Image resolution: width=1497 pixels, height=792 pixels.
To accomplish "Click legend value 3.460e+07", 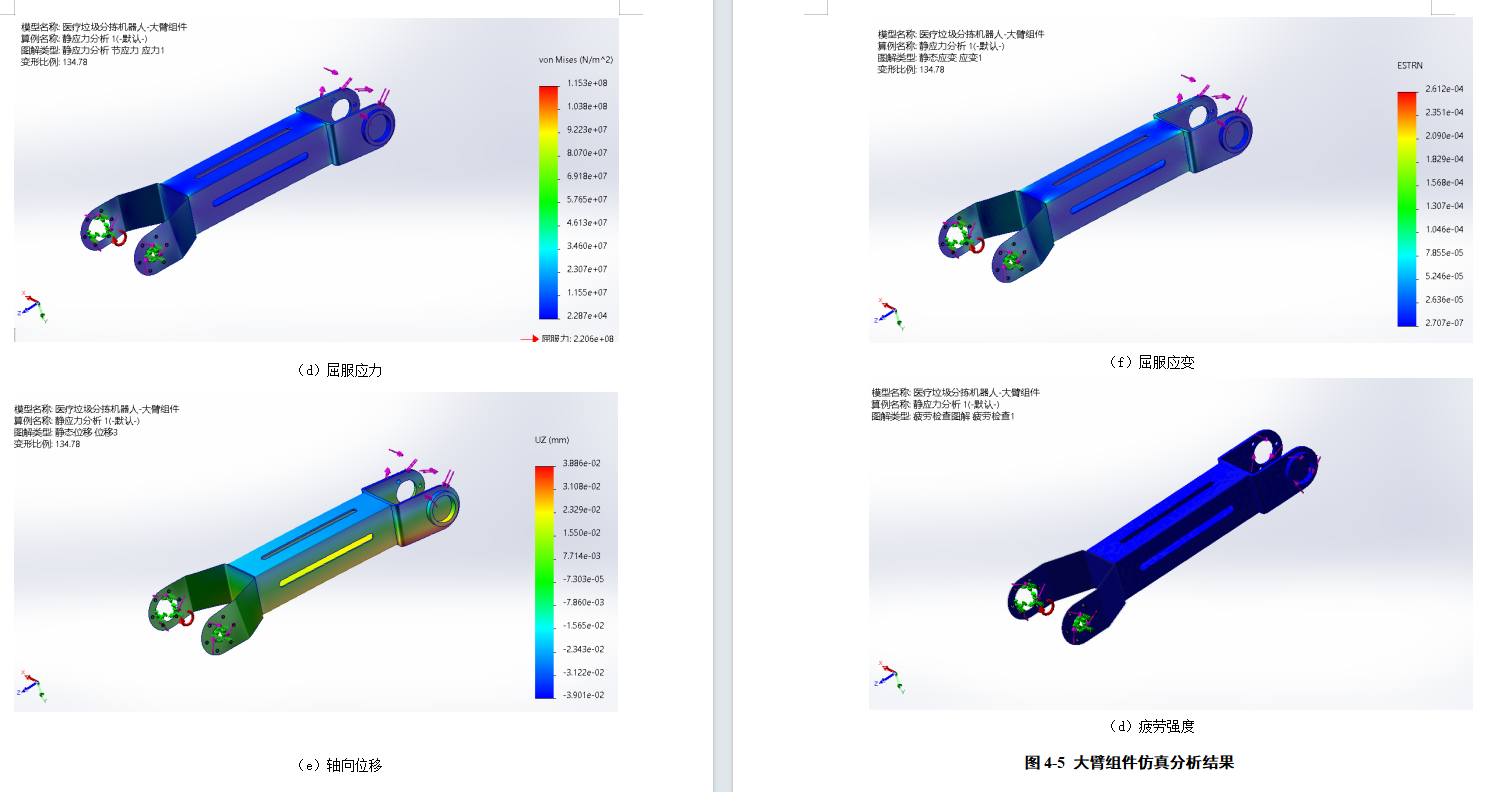I will point(588,246).
